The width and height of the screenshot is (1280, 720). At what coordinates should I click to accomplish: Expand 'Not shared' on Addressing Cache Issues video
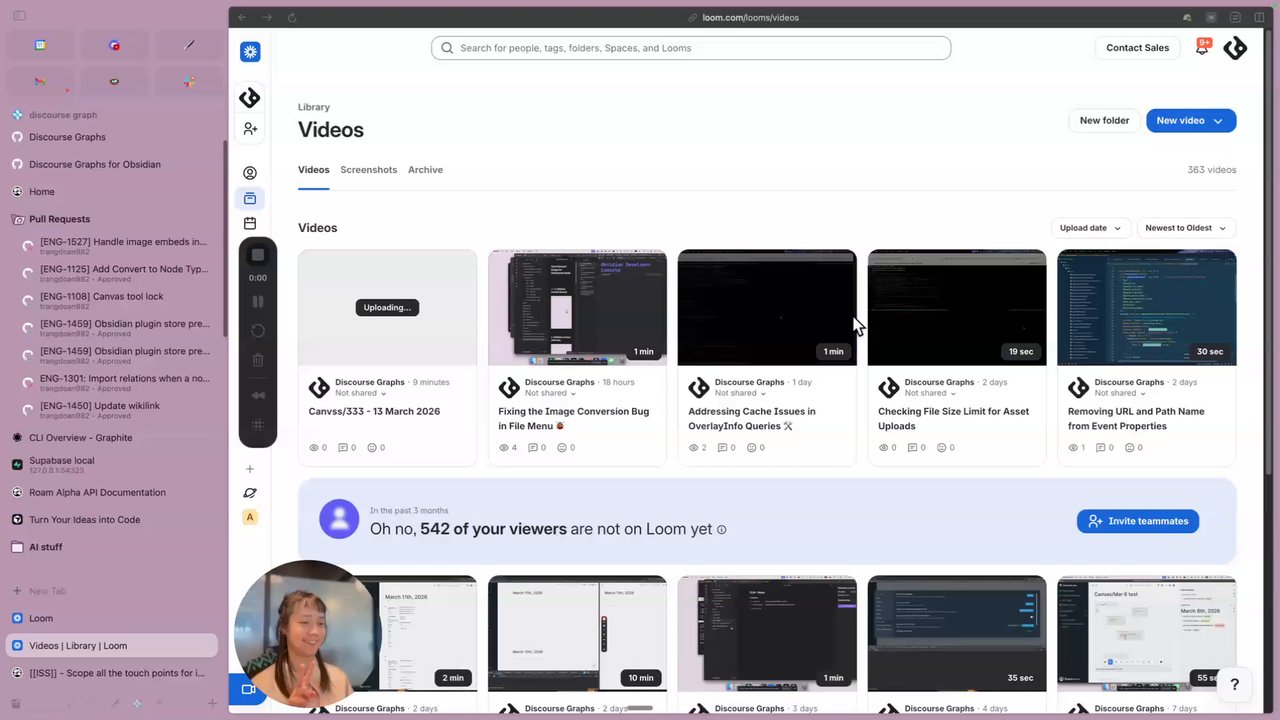740,393
